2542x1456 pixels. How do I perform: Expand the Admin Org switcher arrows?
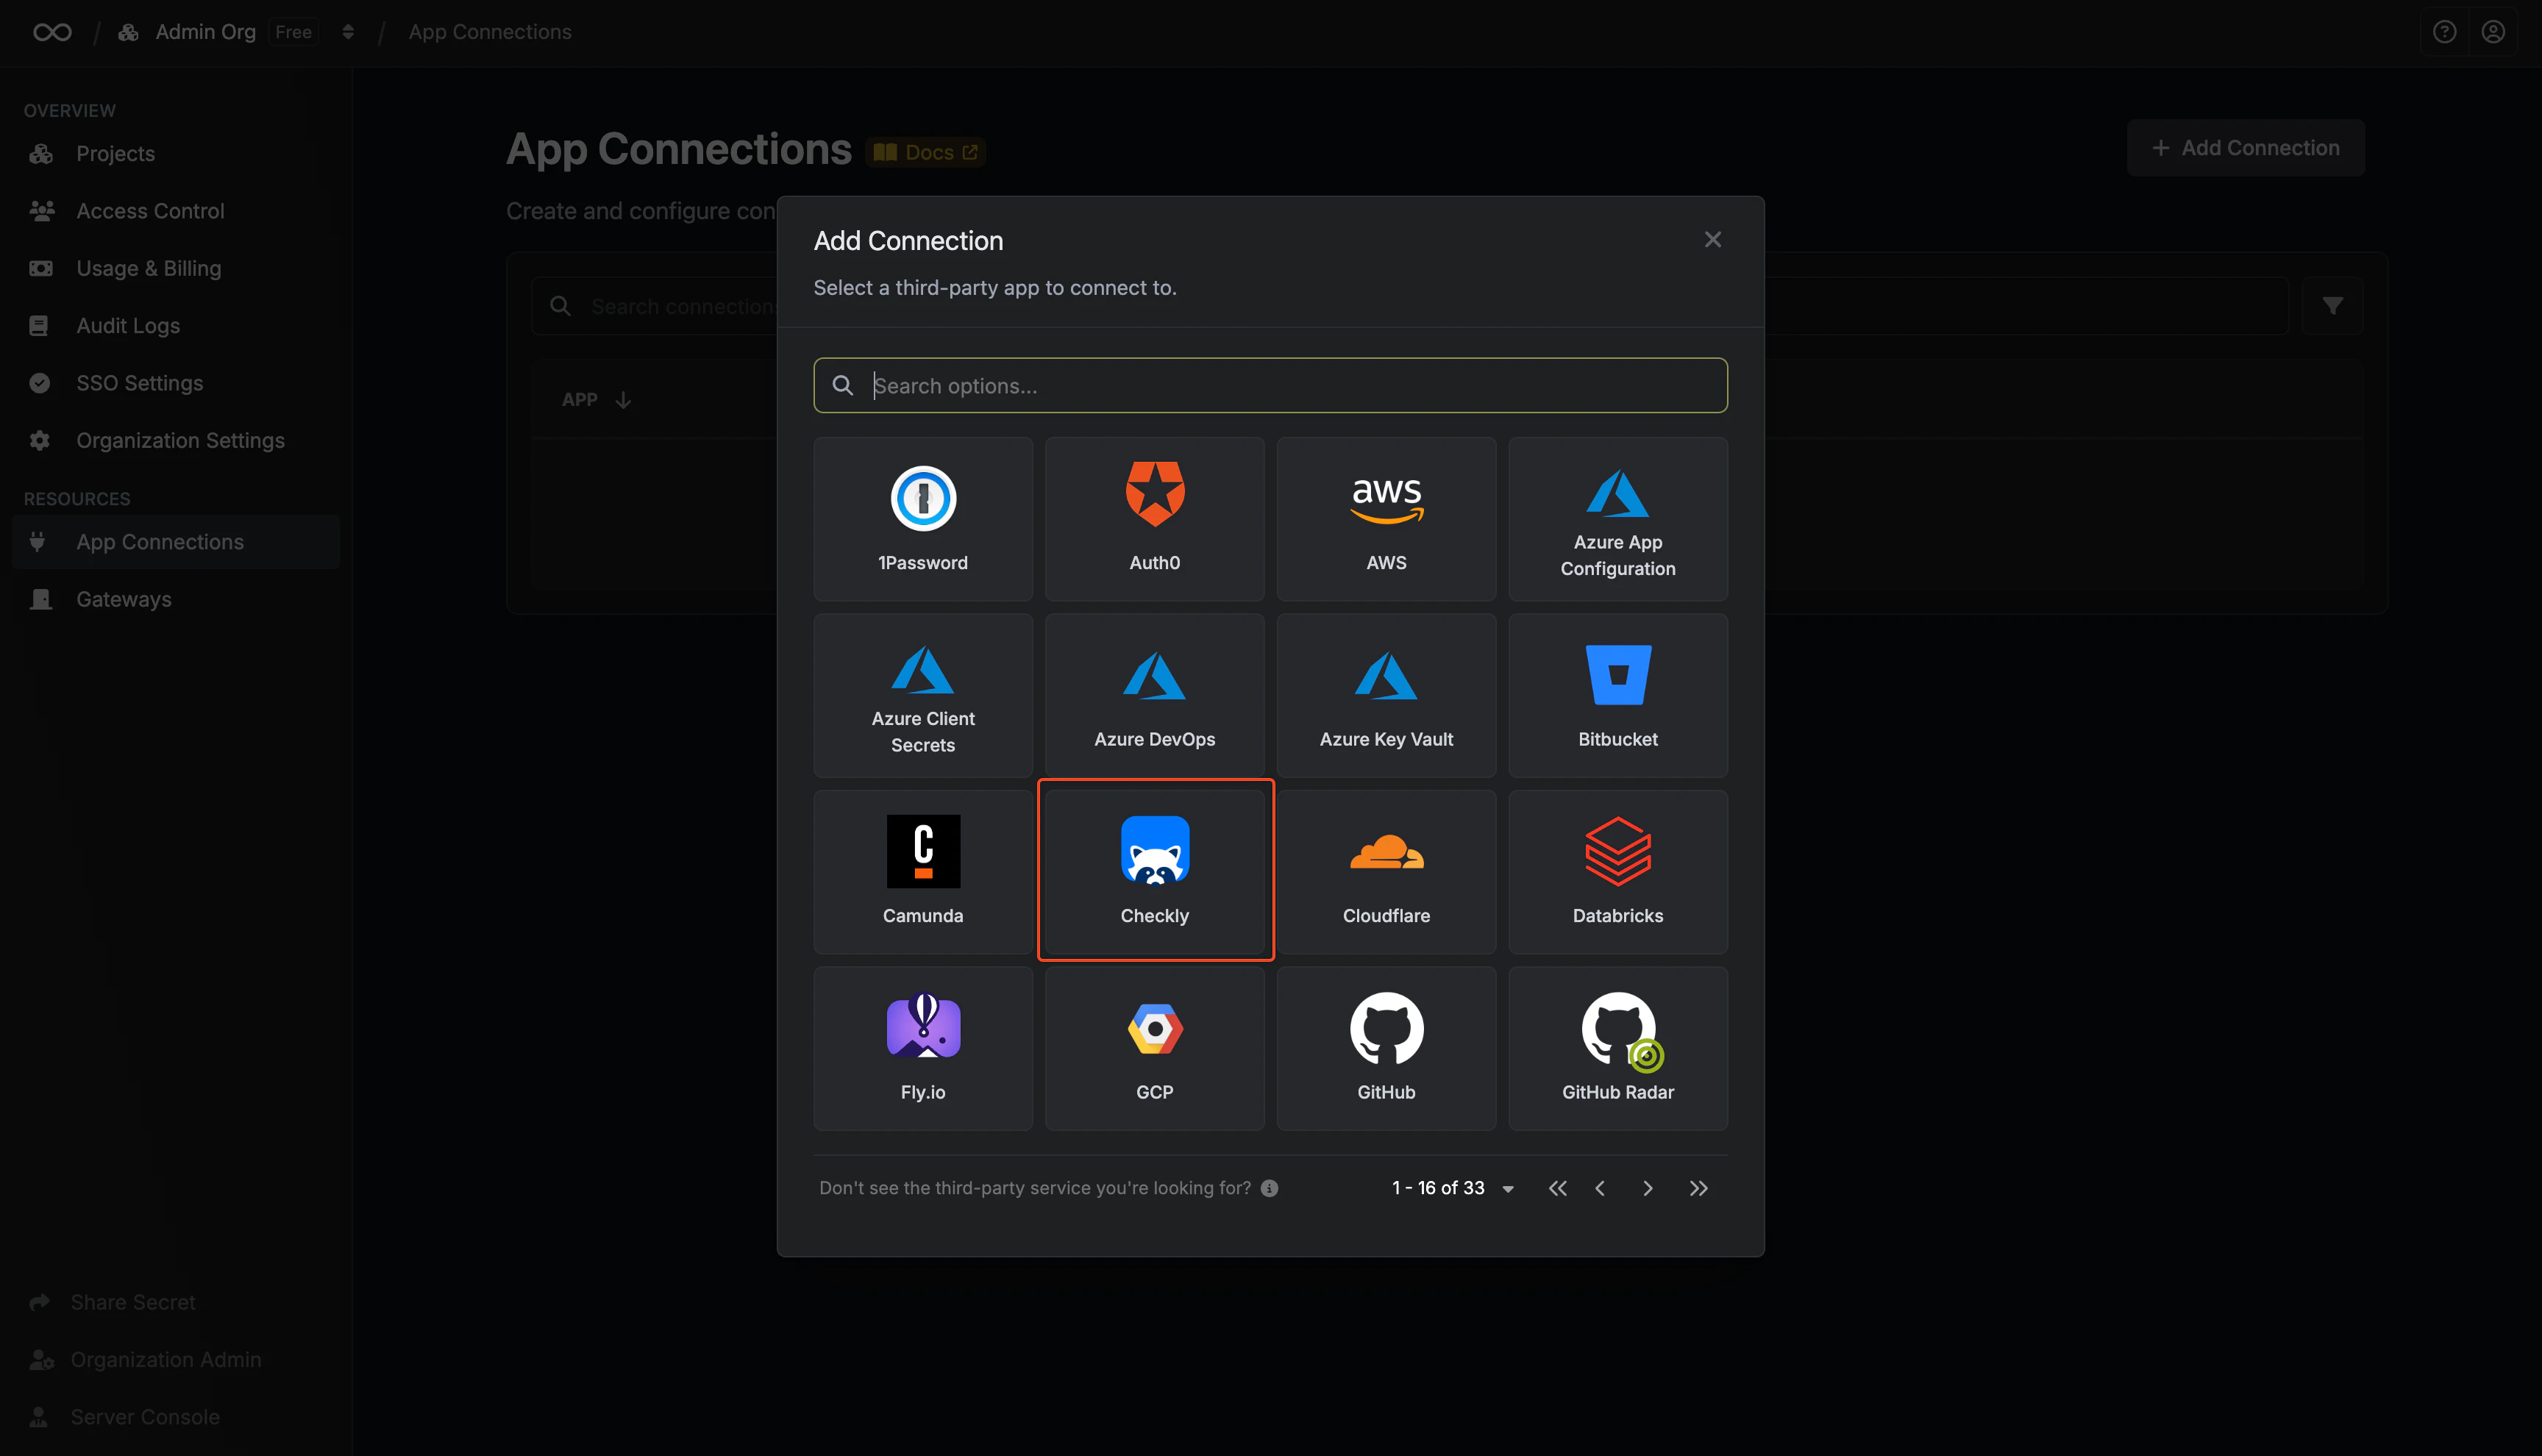coord(348,33)
